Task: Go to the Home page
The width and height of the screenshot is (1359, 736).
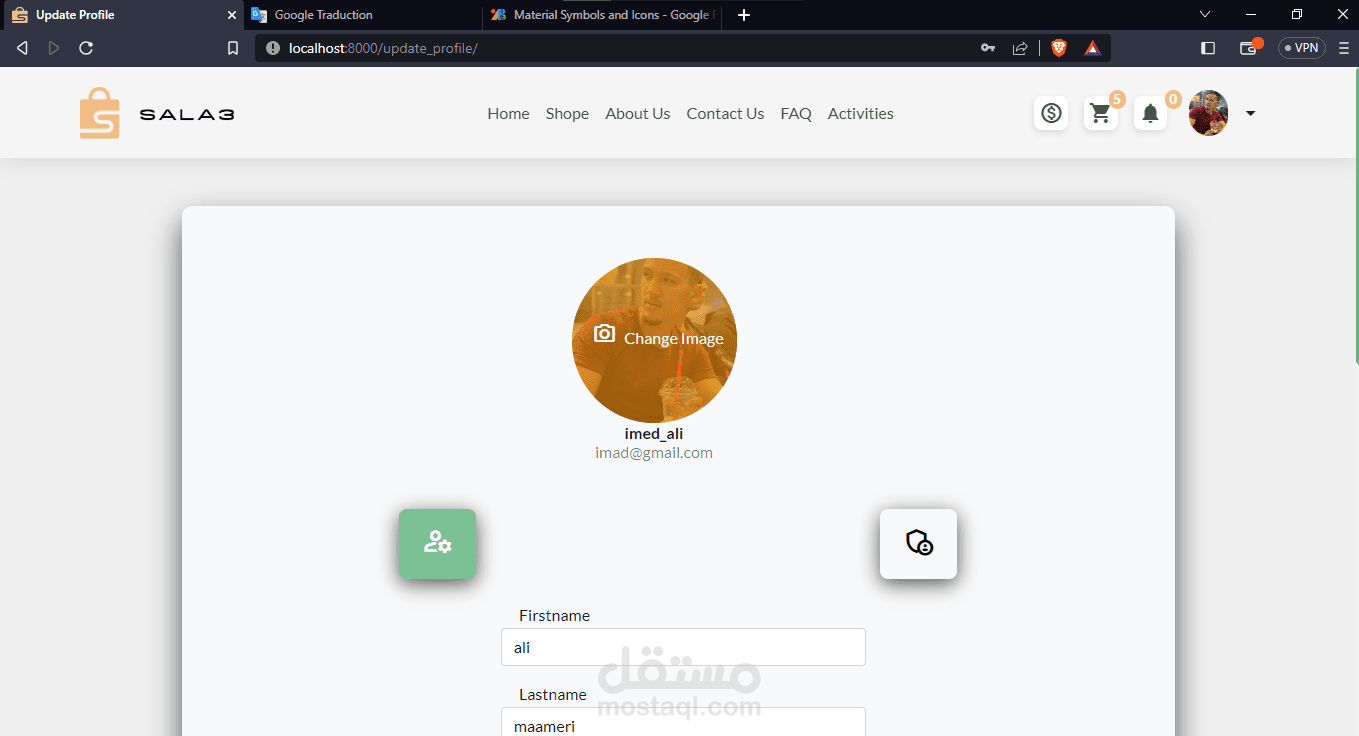Action: point(508,113)
